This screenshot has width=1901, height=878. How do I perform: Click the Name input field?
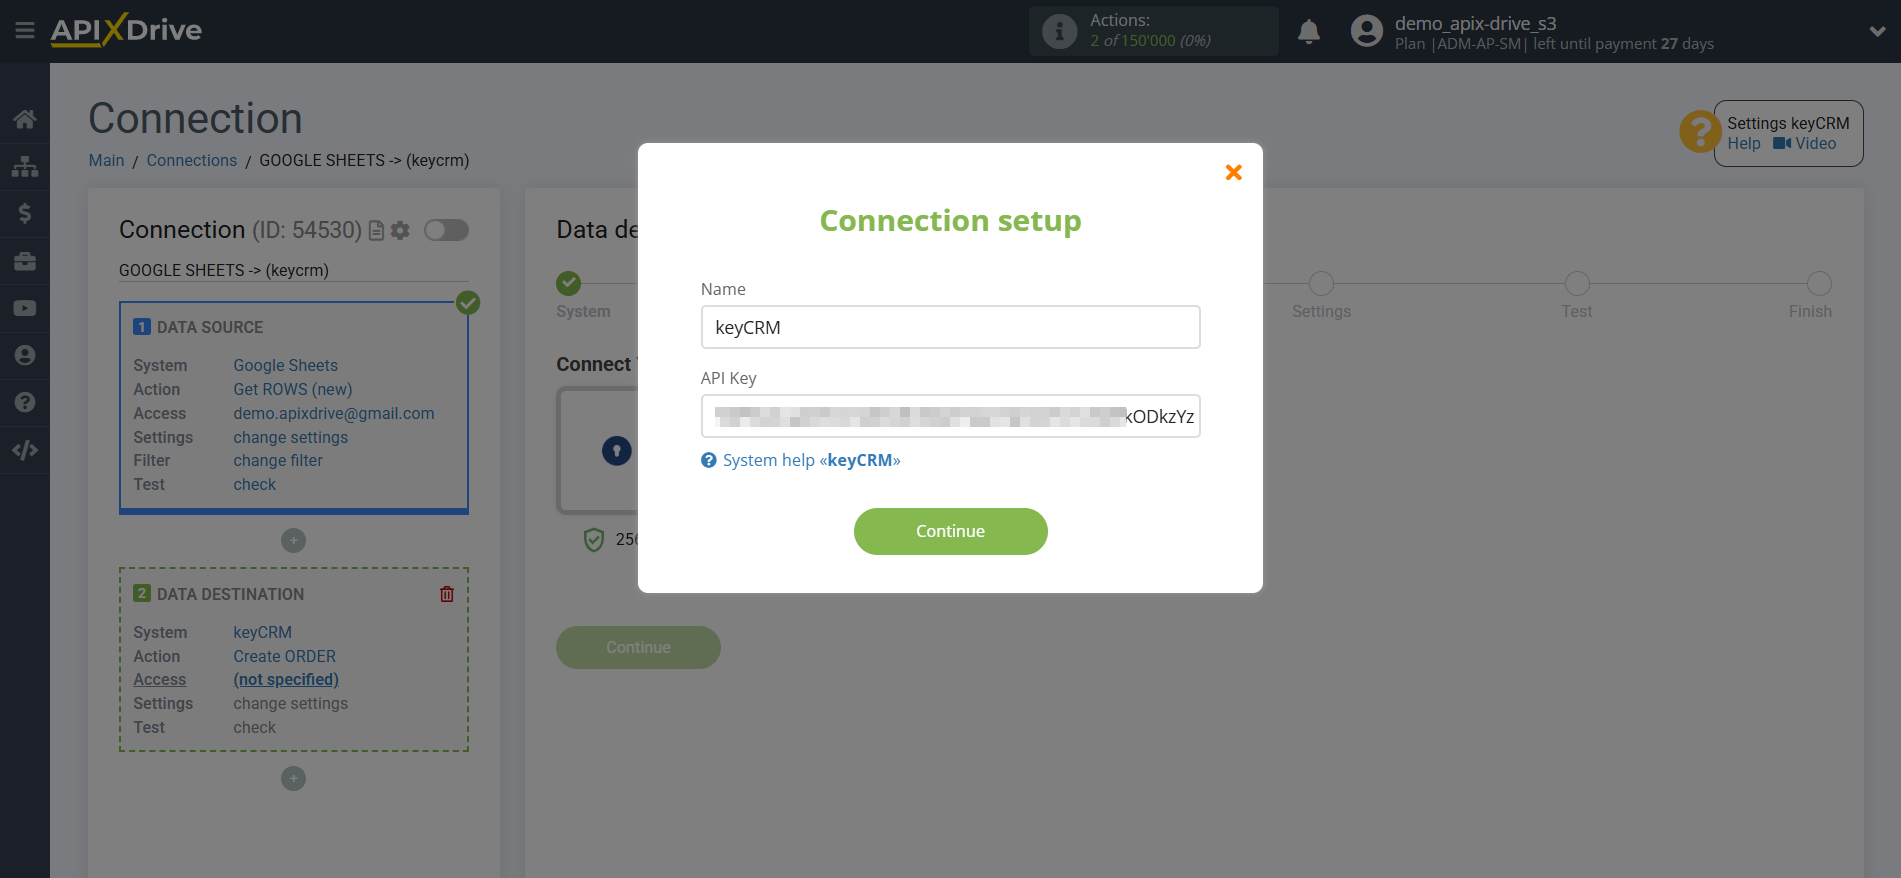point(950,327)
